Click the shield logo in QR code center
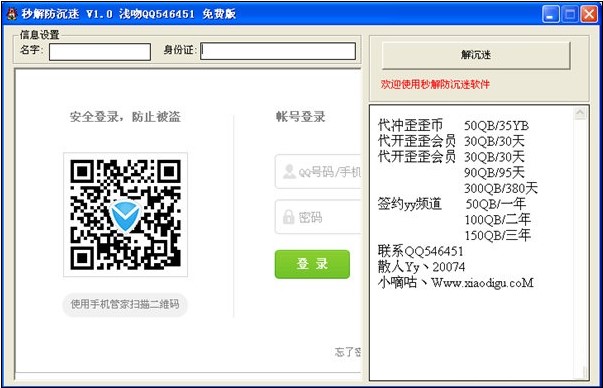The width and height of the screenshot is (603, 388). tap(125, 215)
